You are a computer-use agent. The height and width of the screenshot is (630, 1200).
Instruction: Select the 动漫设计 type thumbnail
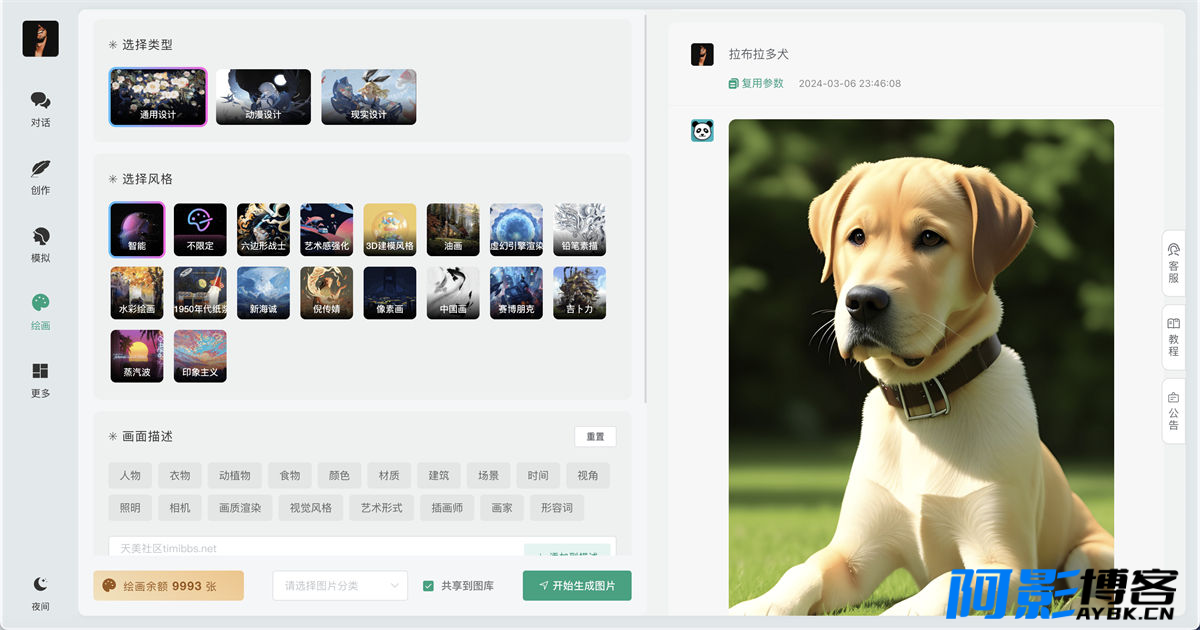(x=263, y=97)
